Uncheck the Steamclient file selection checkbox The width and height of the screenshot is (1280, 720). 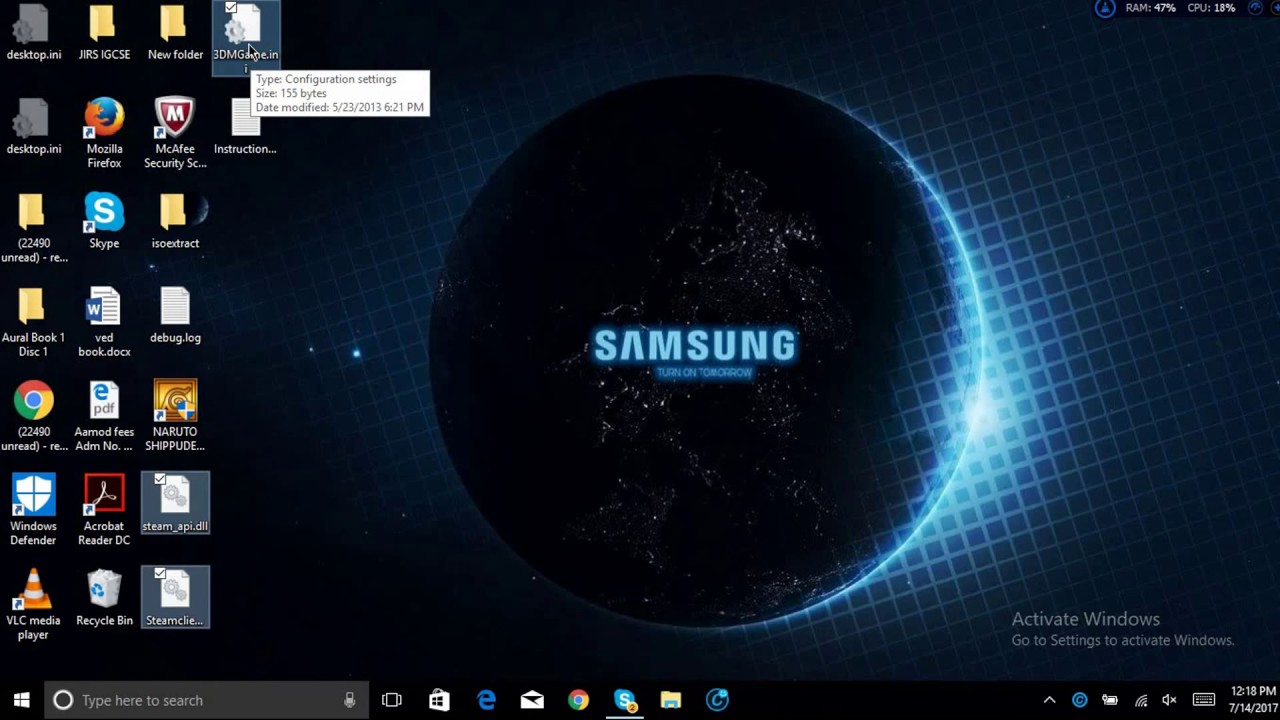(160, 574)
